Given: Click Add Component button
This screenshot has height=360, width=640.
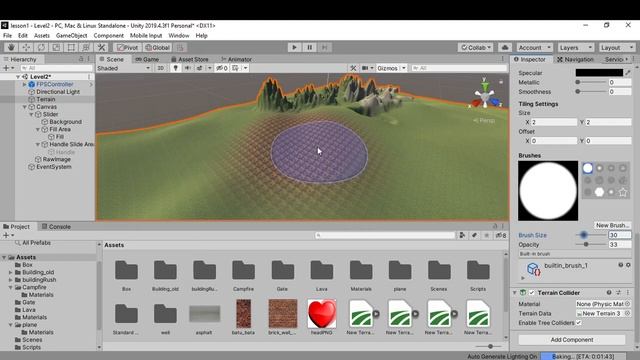Looking at the screenshot, I should point(572,340).
